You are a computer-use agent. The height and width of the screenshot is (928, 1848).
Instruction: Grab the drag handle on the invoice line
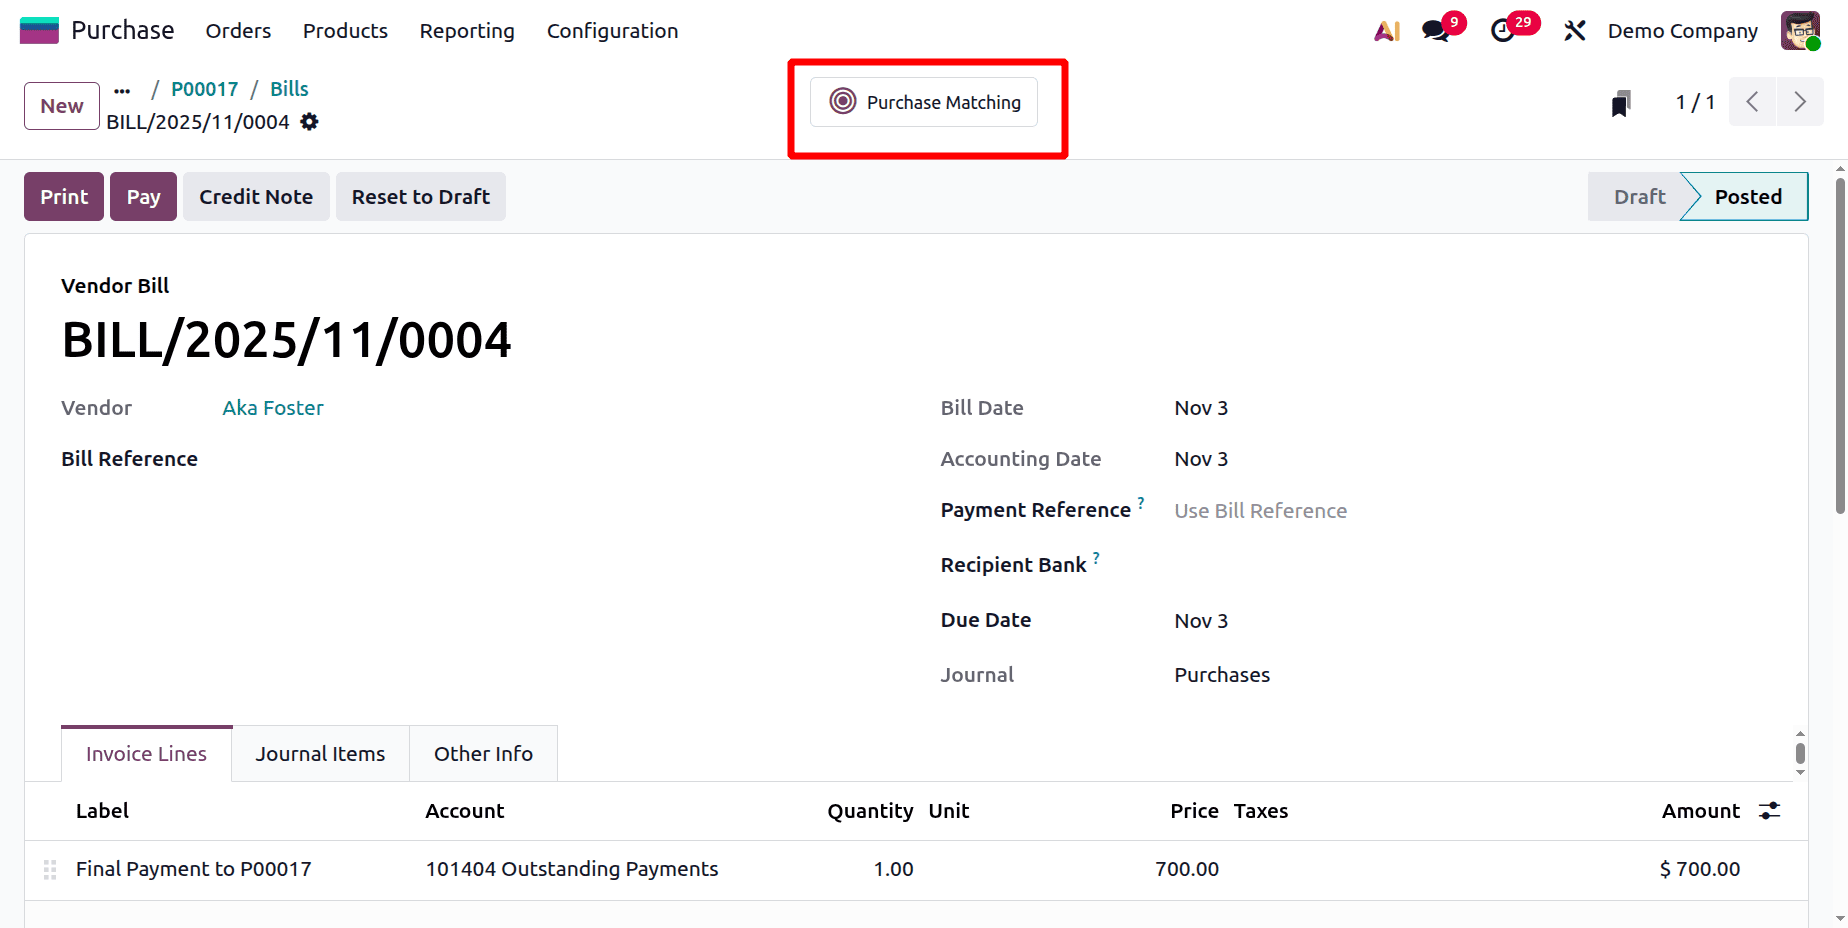click(49, 869)
